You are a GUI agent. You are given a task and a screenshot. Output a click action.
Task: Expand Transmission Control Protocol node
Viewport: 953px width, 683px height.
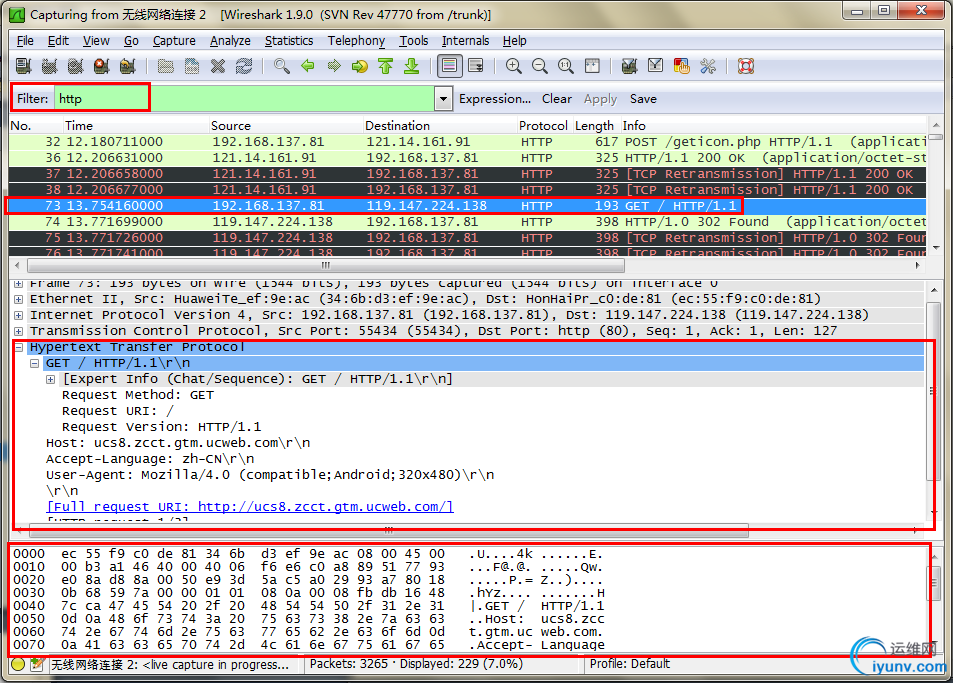(x=19, y=331)
